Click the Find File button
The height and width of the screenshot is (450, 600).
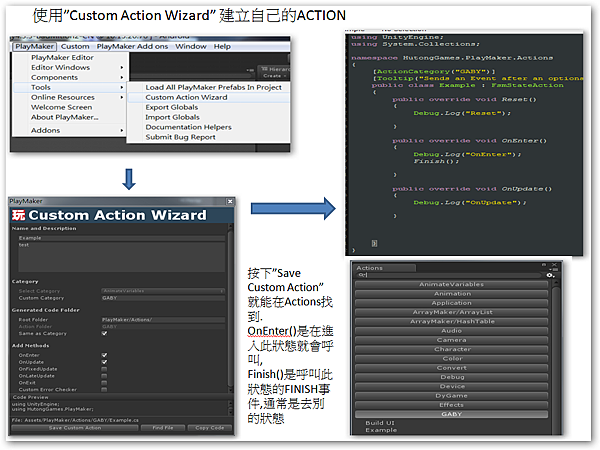(x=163, y=428)
